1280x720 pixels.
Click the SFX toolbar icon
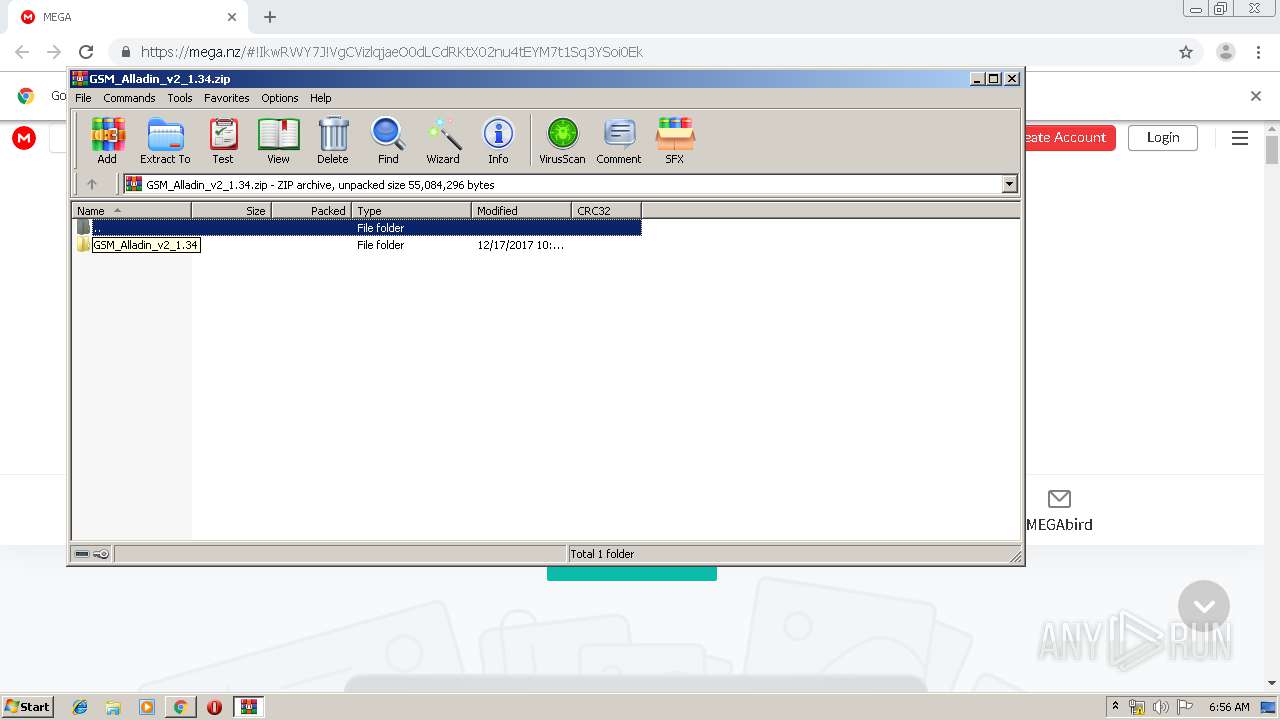[x=675, y=140]
